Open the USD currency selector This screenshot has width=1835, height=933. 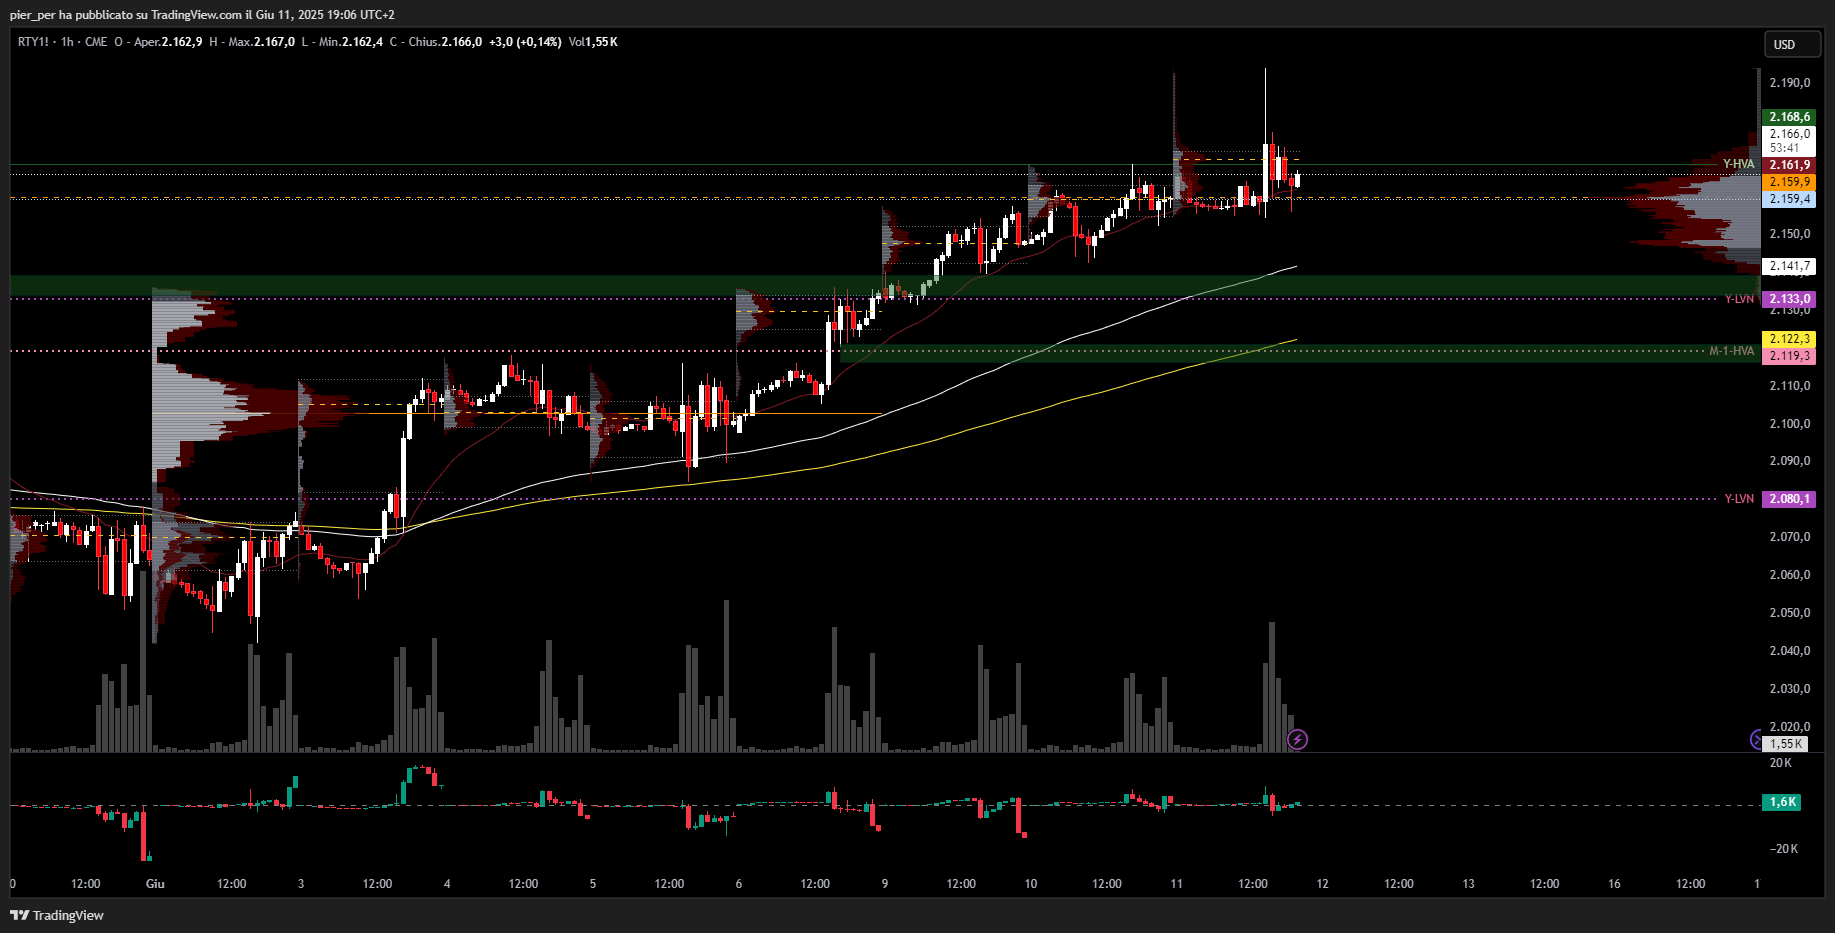[x=1791, y=44]
